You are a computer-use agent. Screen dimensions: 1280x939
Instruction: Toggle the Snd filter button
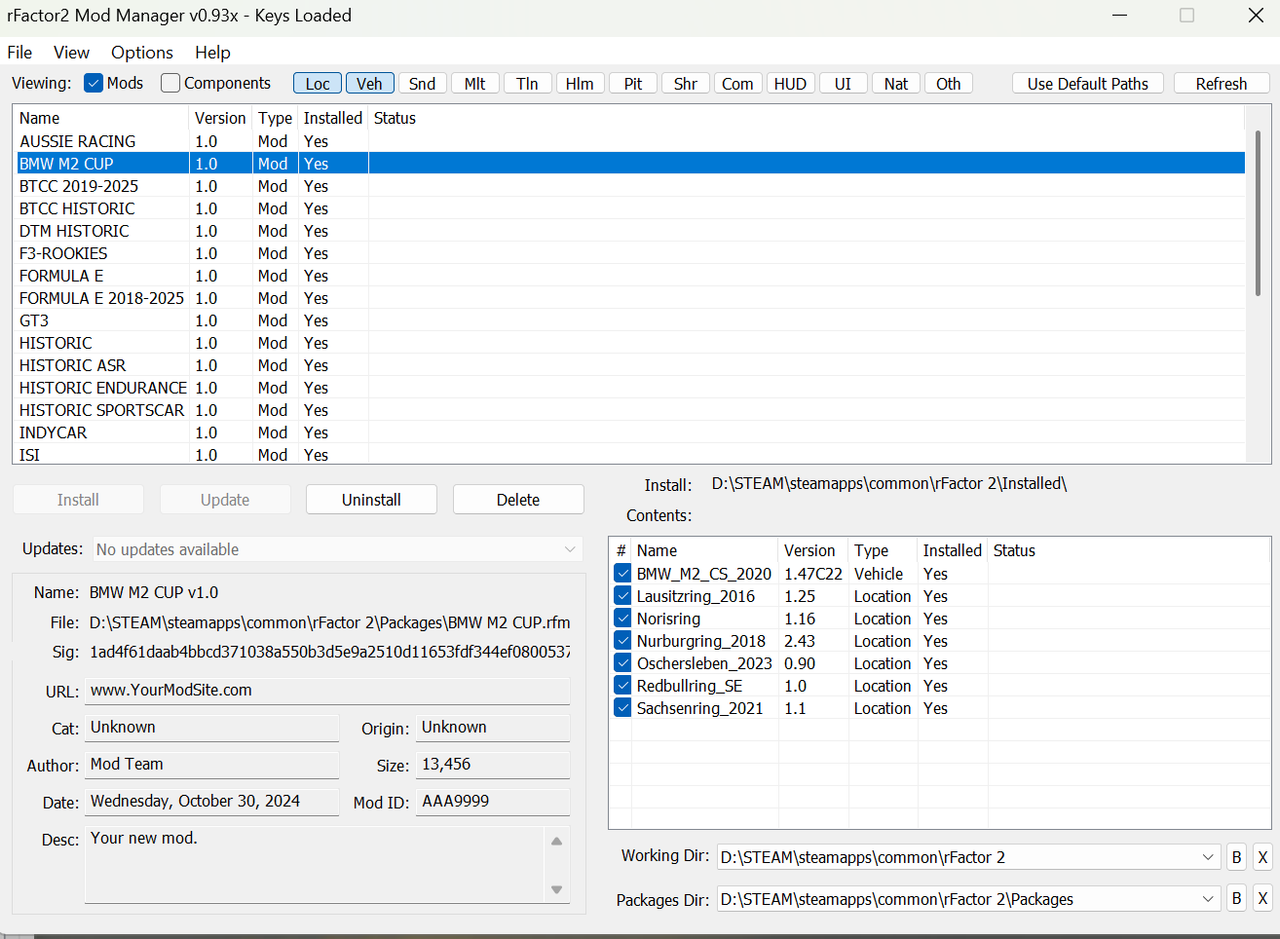click(422, 83)
